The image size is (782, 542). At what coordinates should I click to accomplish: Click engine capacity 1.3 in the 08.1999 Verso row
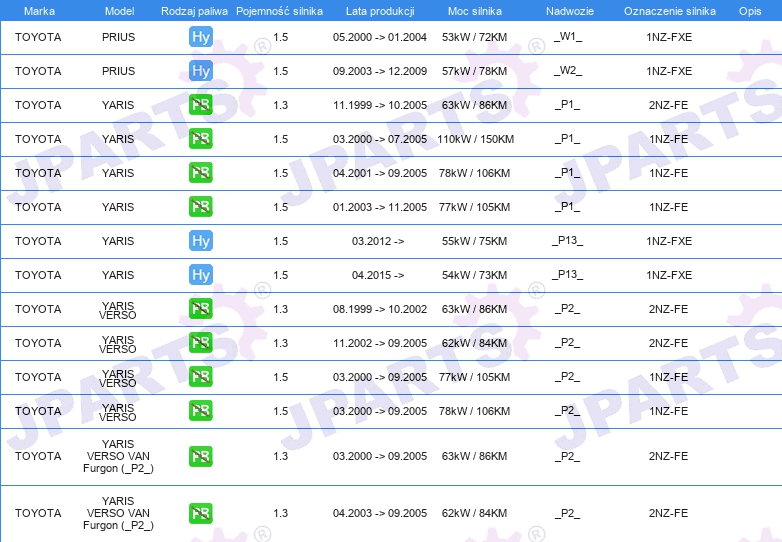click(280, 309)
